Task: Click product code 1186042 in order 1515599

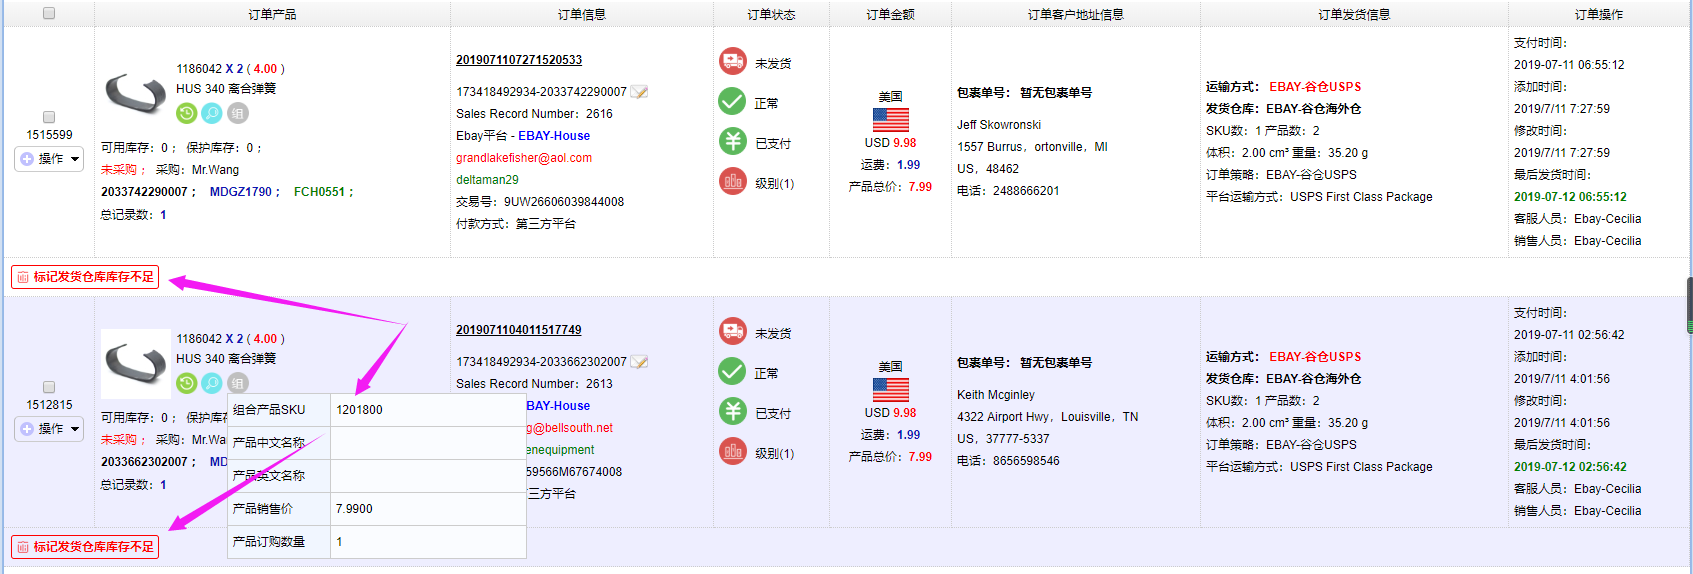Action: point(199,69)
